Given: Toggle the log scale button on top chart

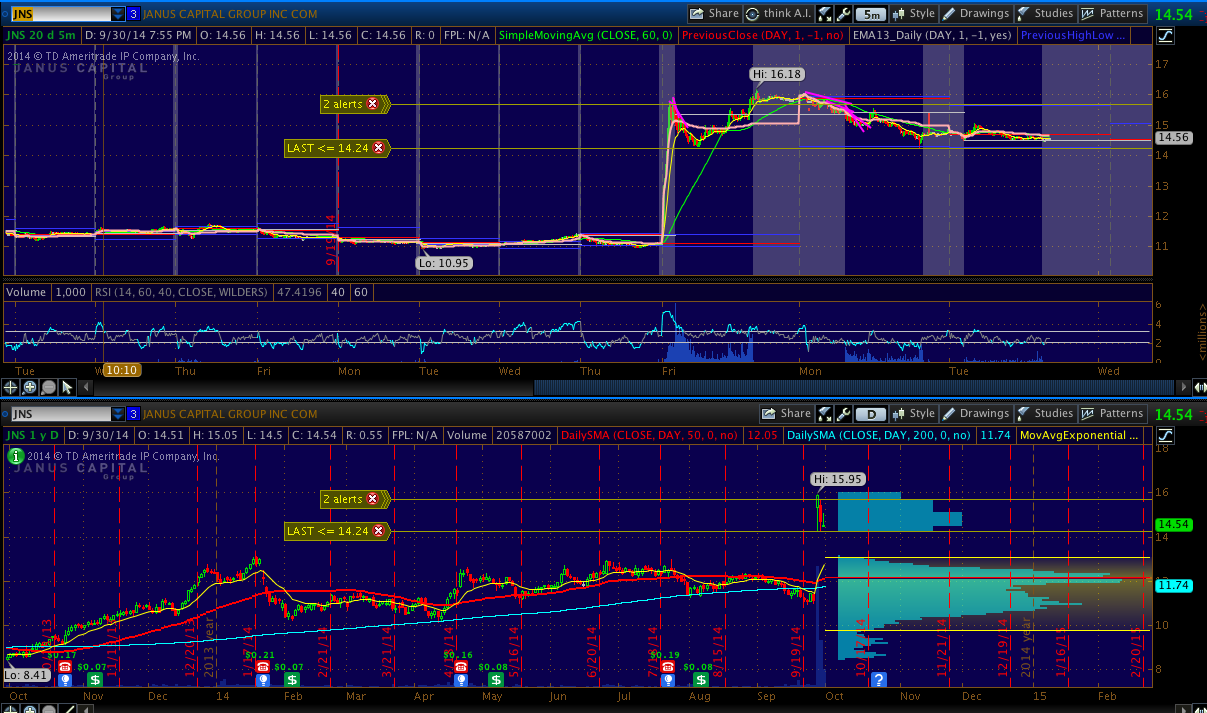Looking at the screenshot, I should 1166,36.
